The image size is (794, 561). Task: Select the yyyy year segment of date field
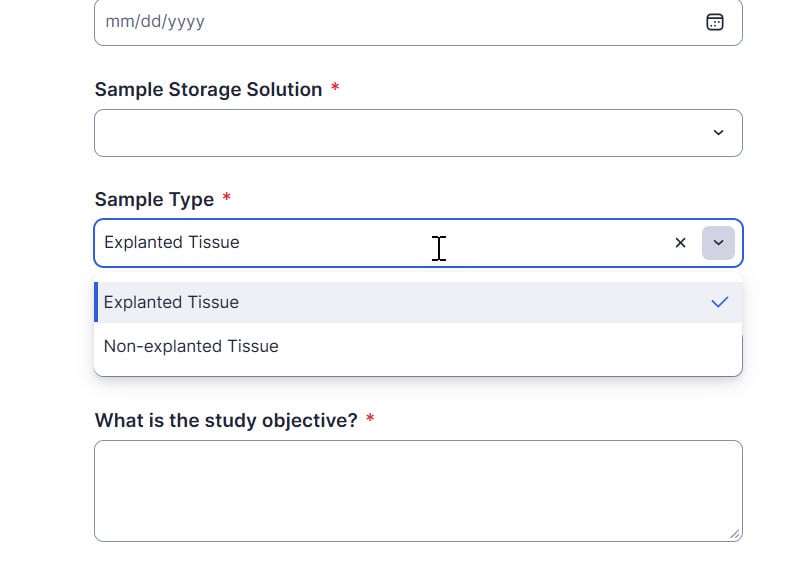[x=186, y=22]
